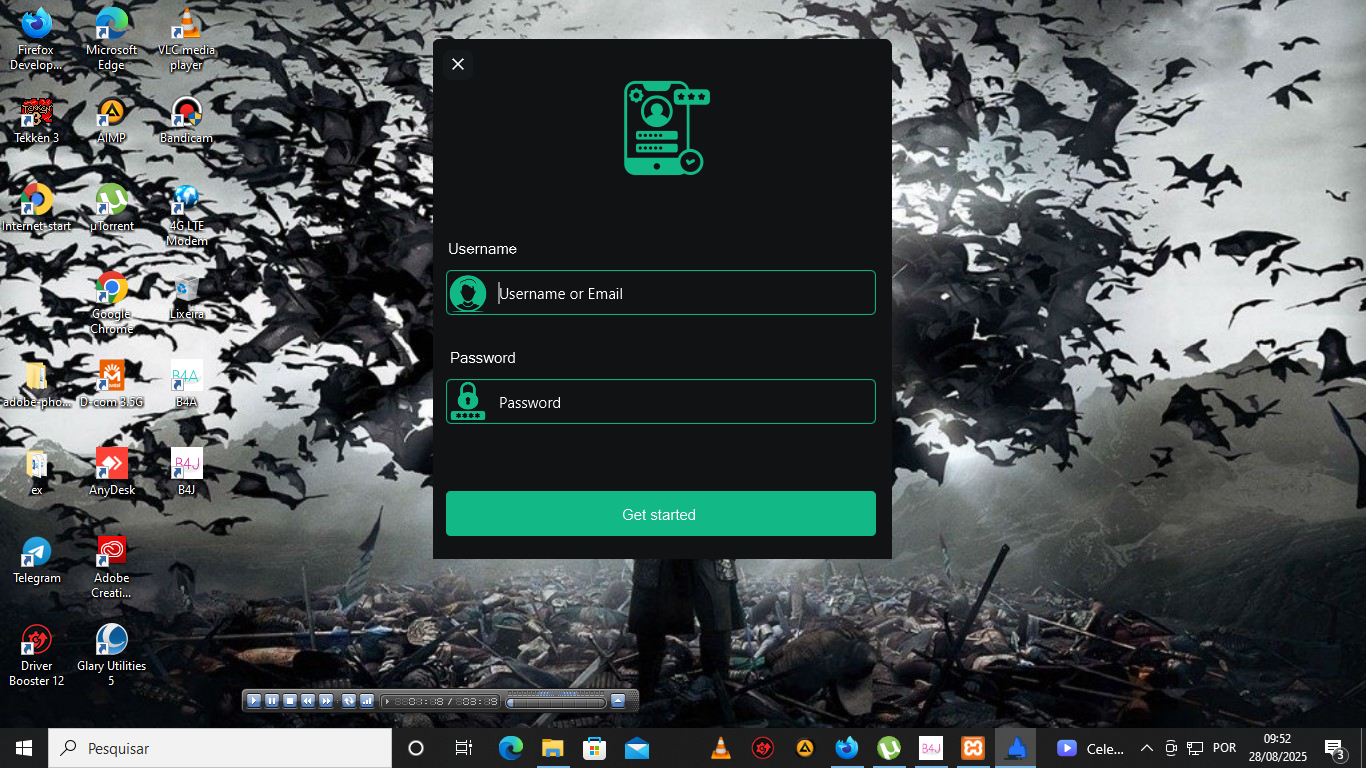Open XAMPP from the taskbar
The height and width of the screenshot is (768, 1366).
(972, 748)
